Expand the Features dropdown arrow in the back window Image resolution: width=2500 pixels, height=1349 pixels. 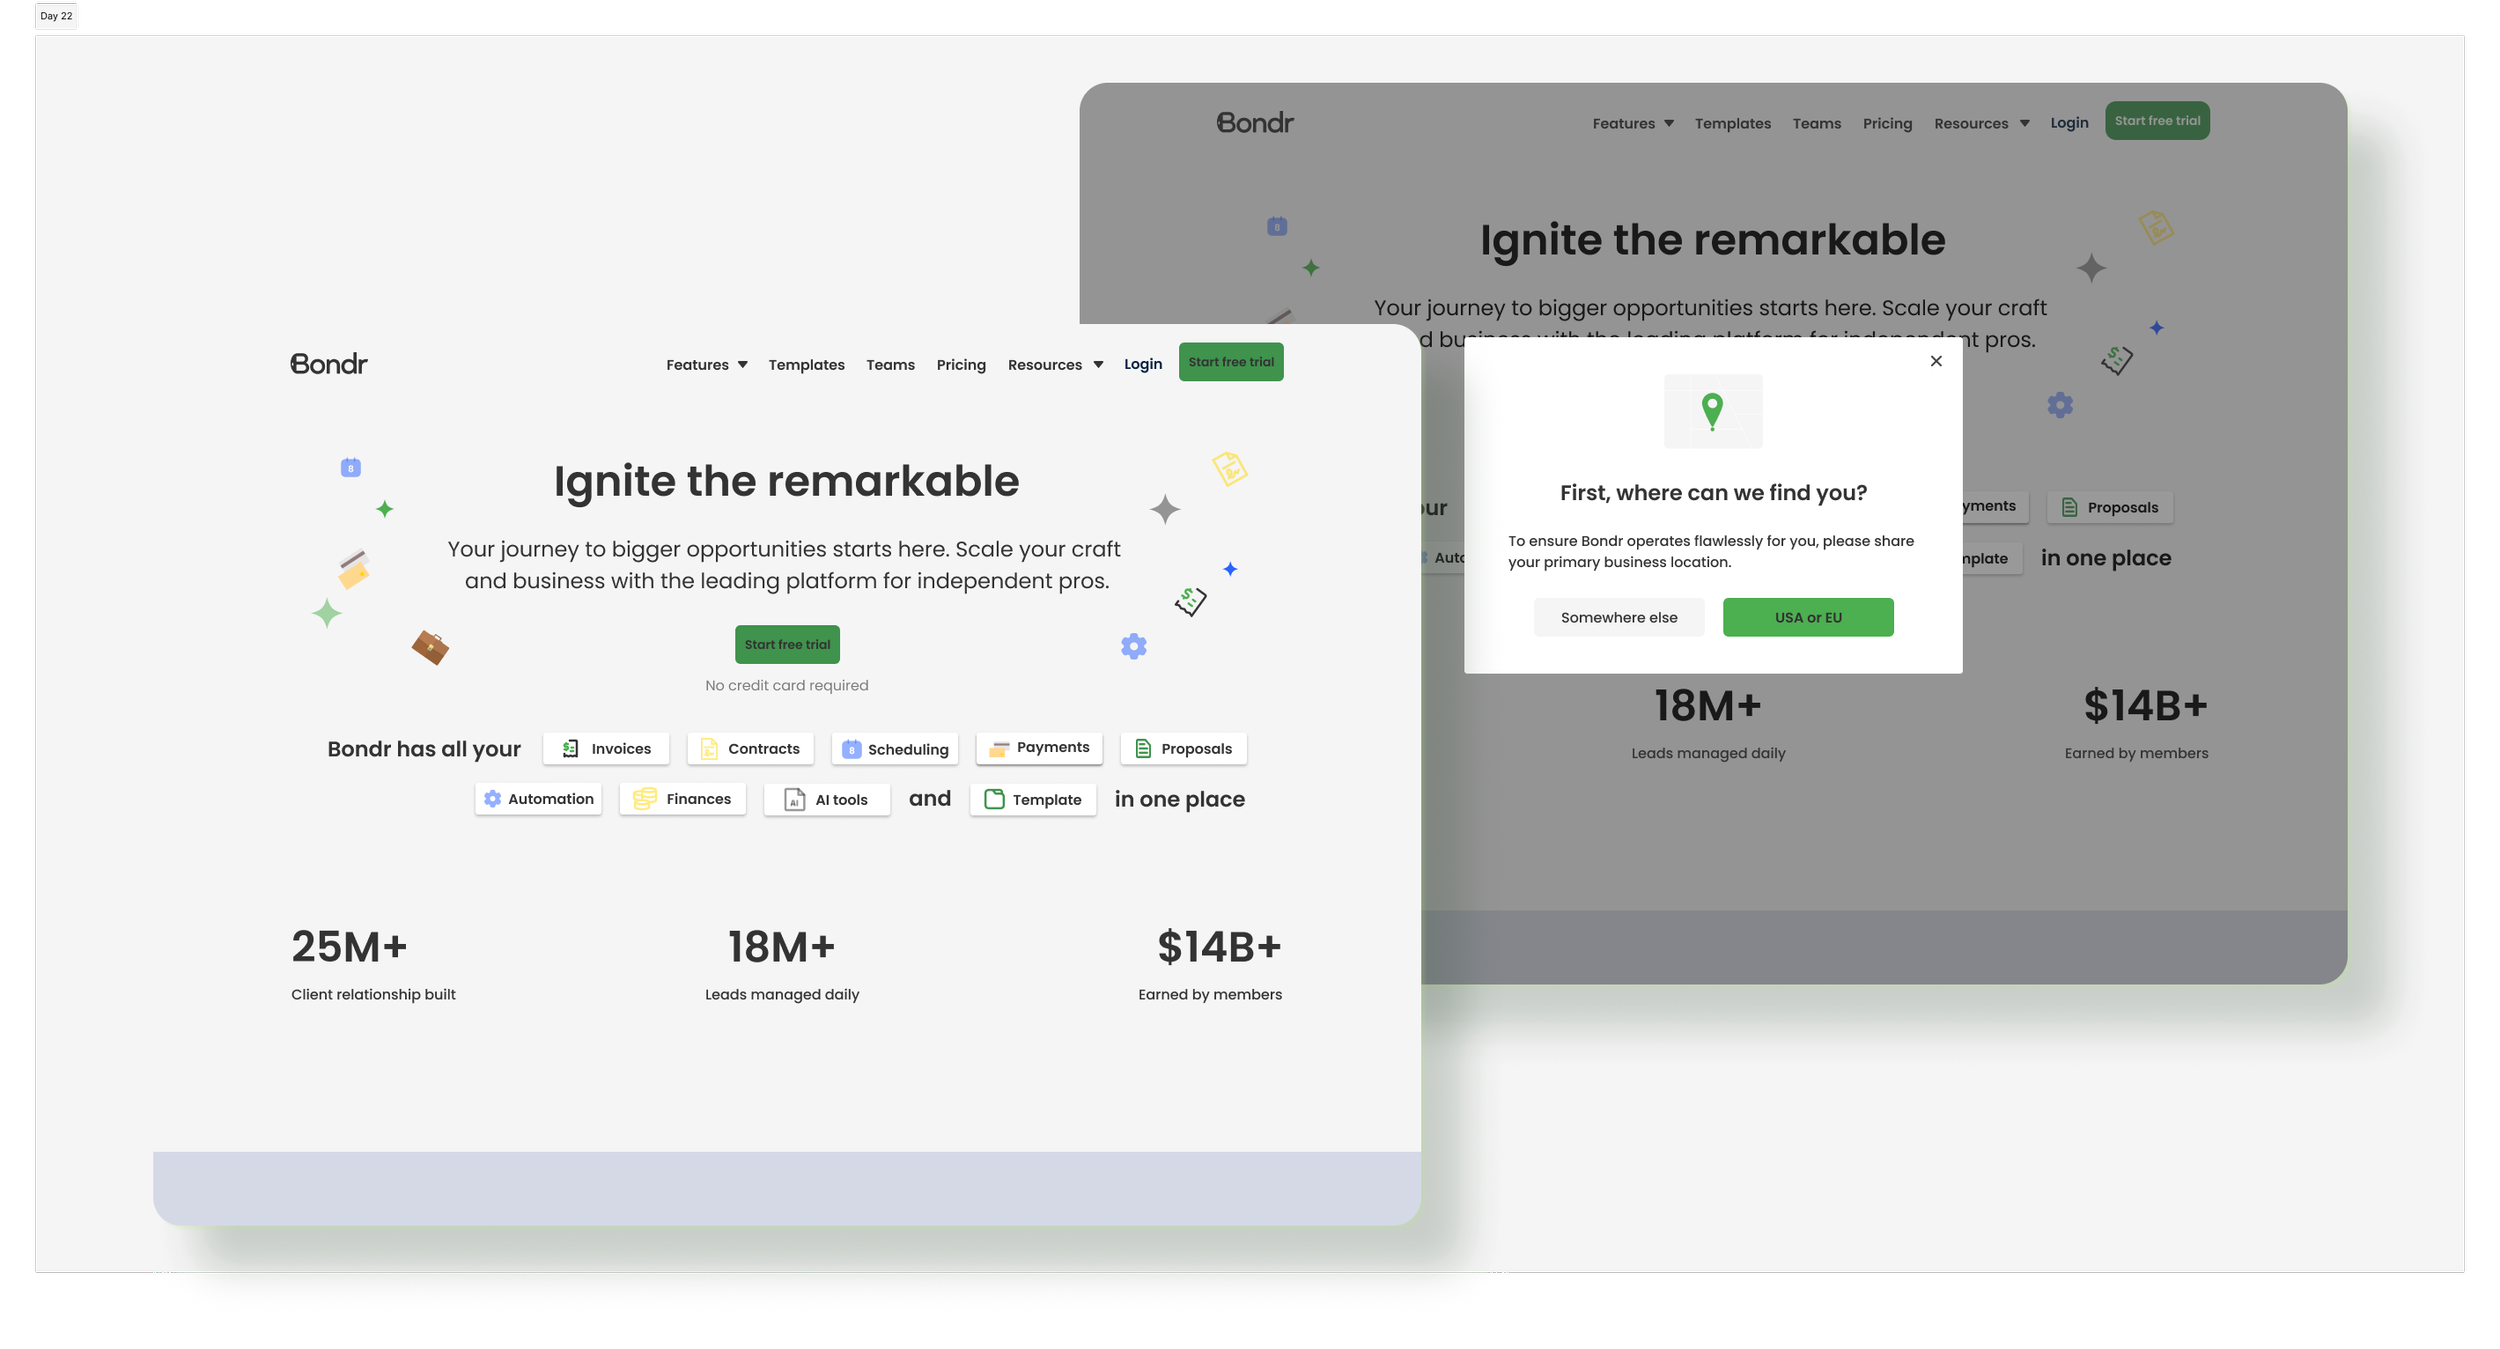coord(1668,124)
